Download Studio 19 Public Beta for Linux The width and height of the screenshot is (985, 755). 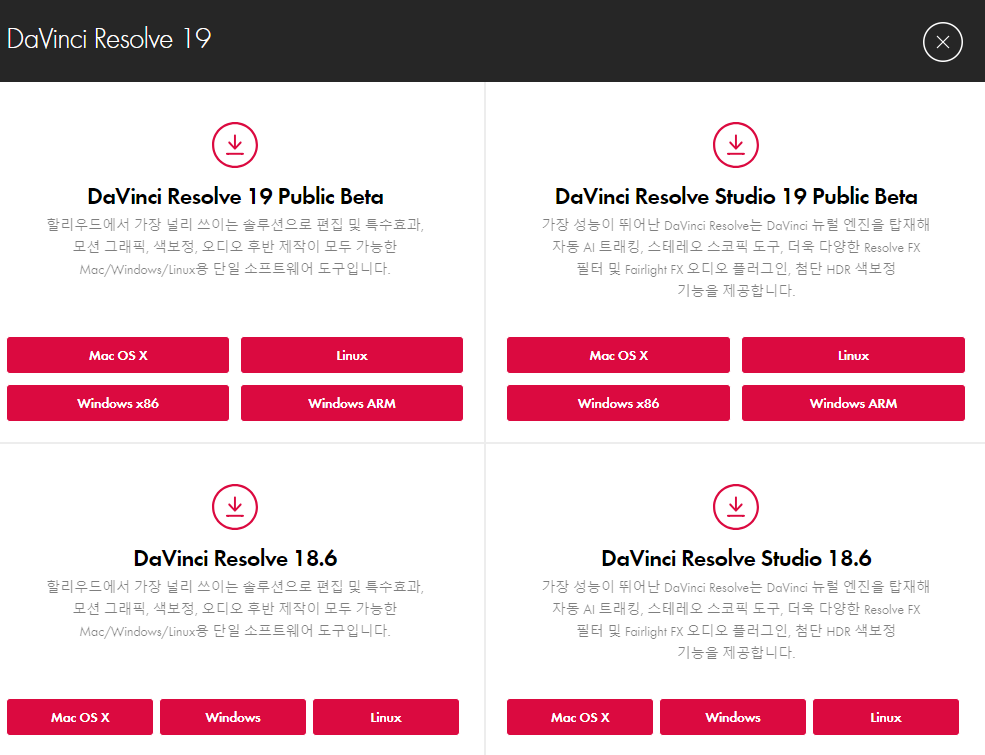click(853, 355)
